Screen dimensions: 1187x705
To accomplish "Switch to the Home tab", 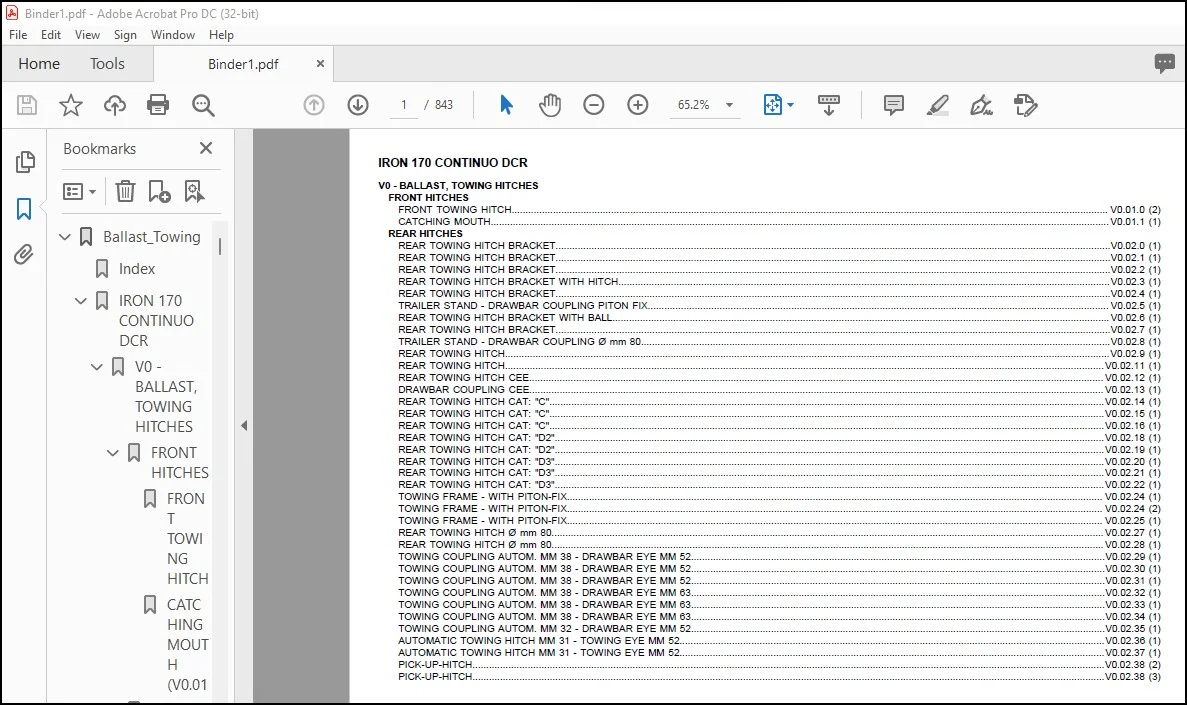I will [x=39, y=64].
